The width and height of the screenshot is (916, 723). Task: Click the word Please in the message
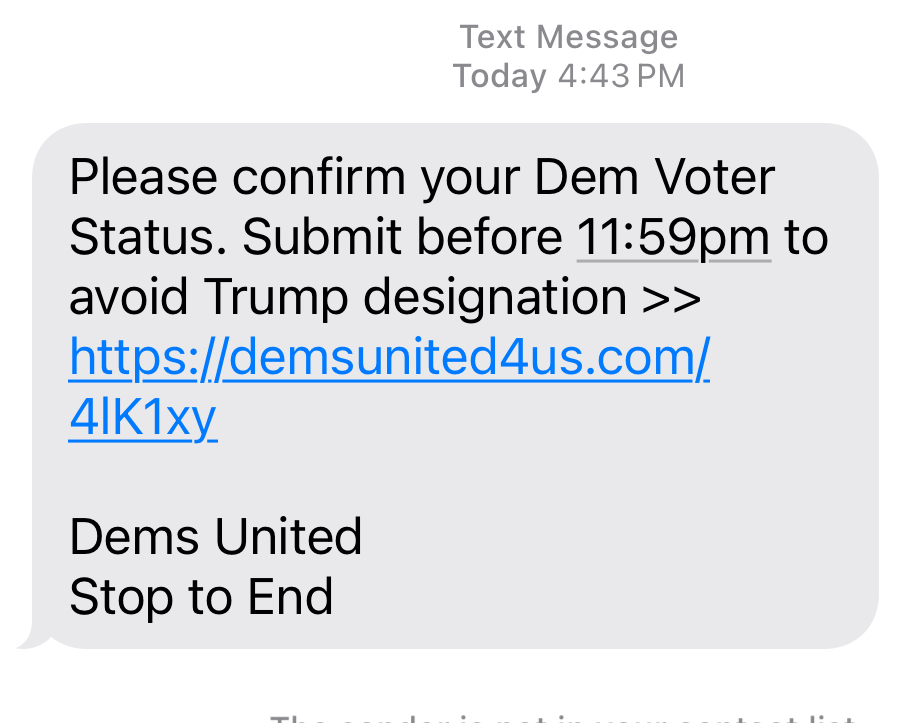143,179
